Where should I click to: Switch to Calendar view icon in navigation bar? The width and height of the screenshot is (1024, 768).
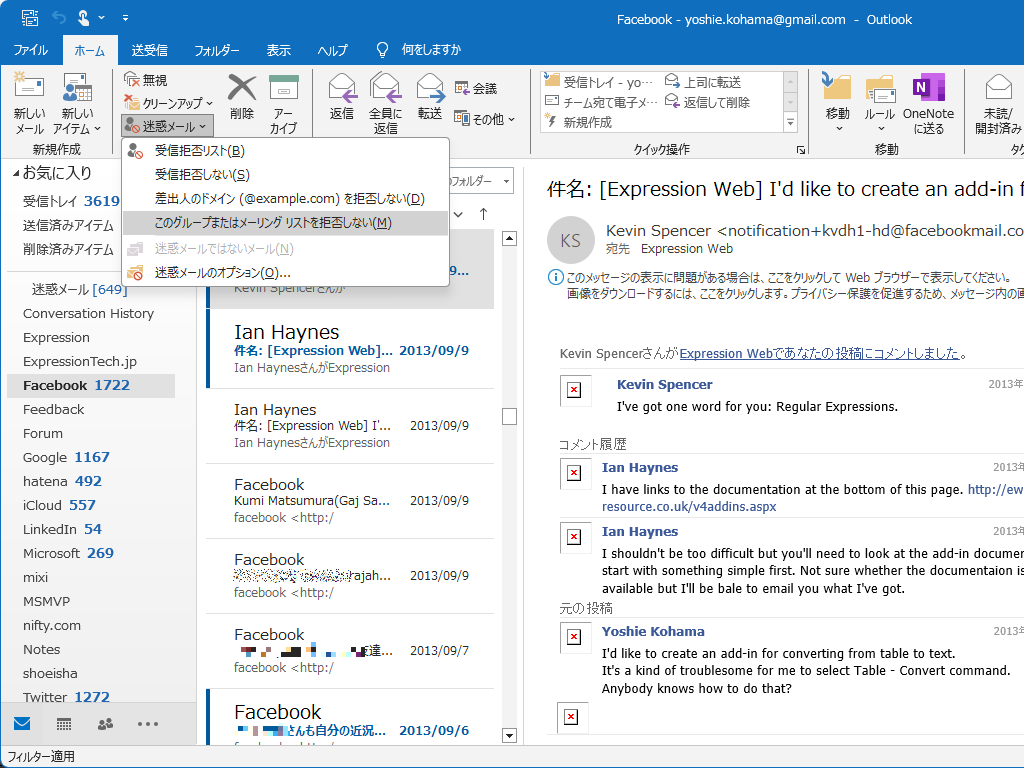64,724
